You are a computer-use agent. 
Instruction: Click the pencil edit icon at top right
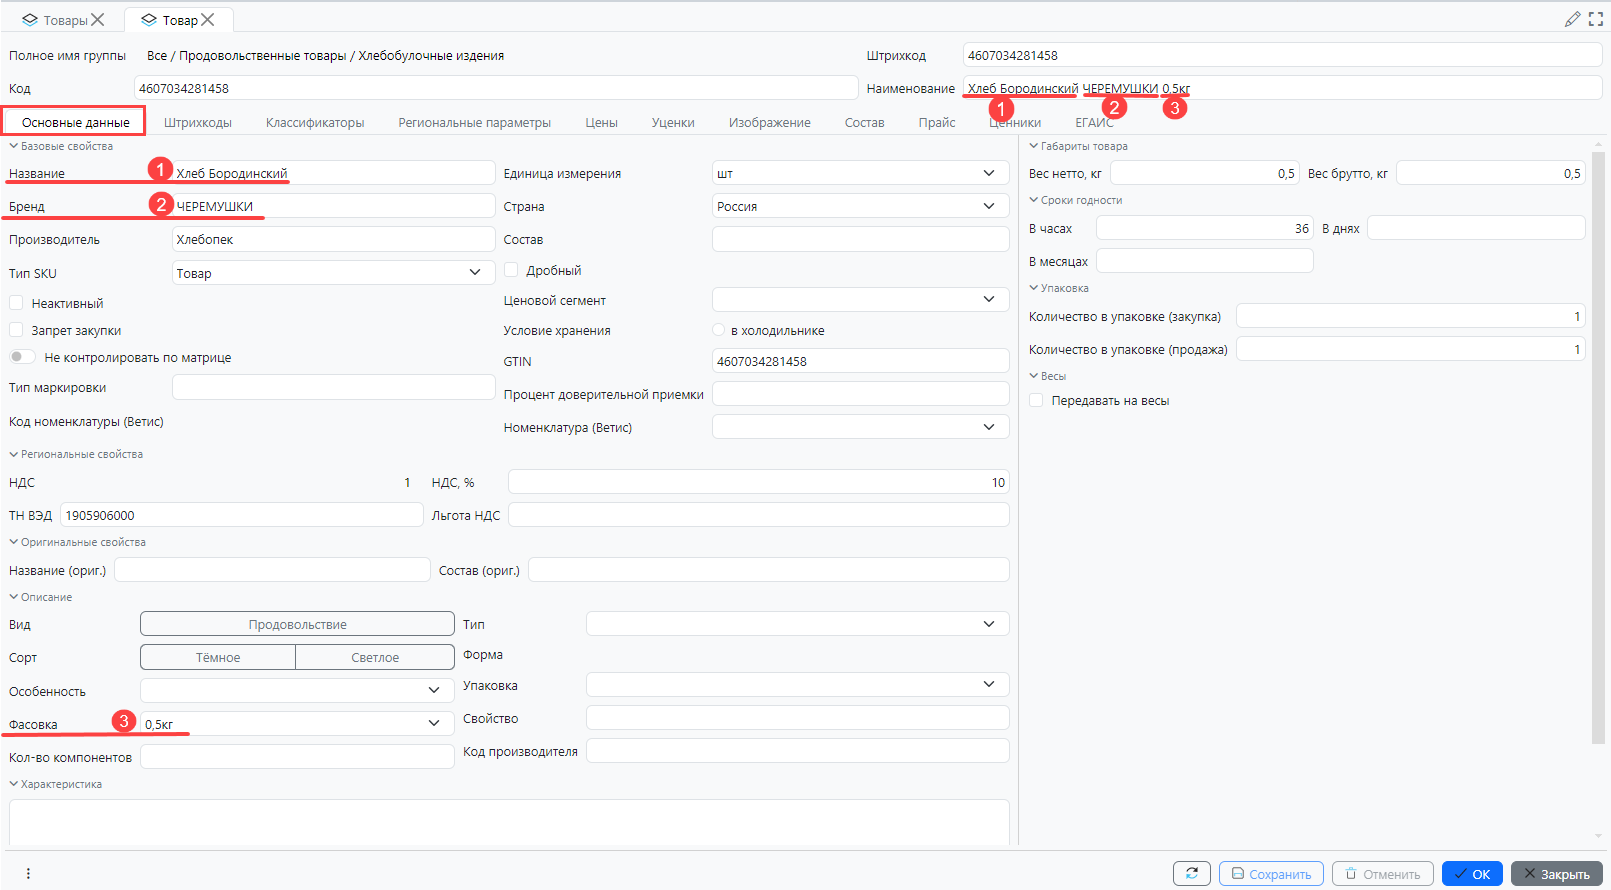(x=1572, y=19)
